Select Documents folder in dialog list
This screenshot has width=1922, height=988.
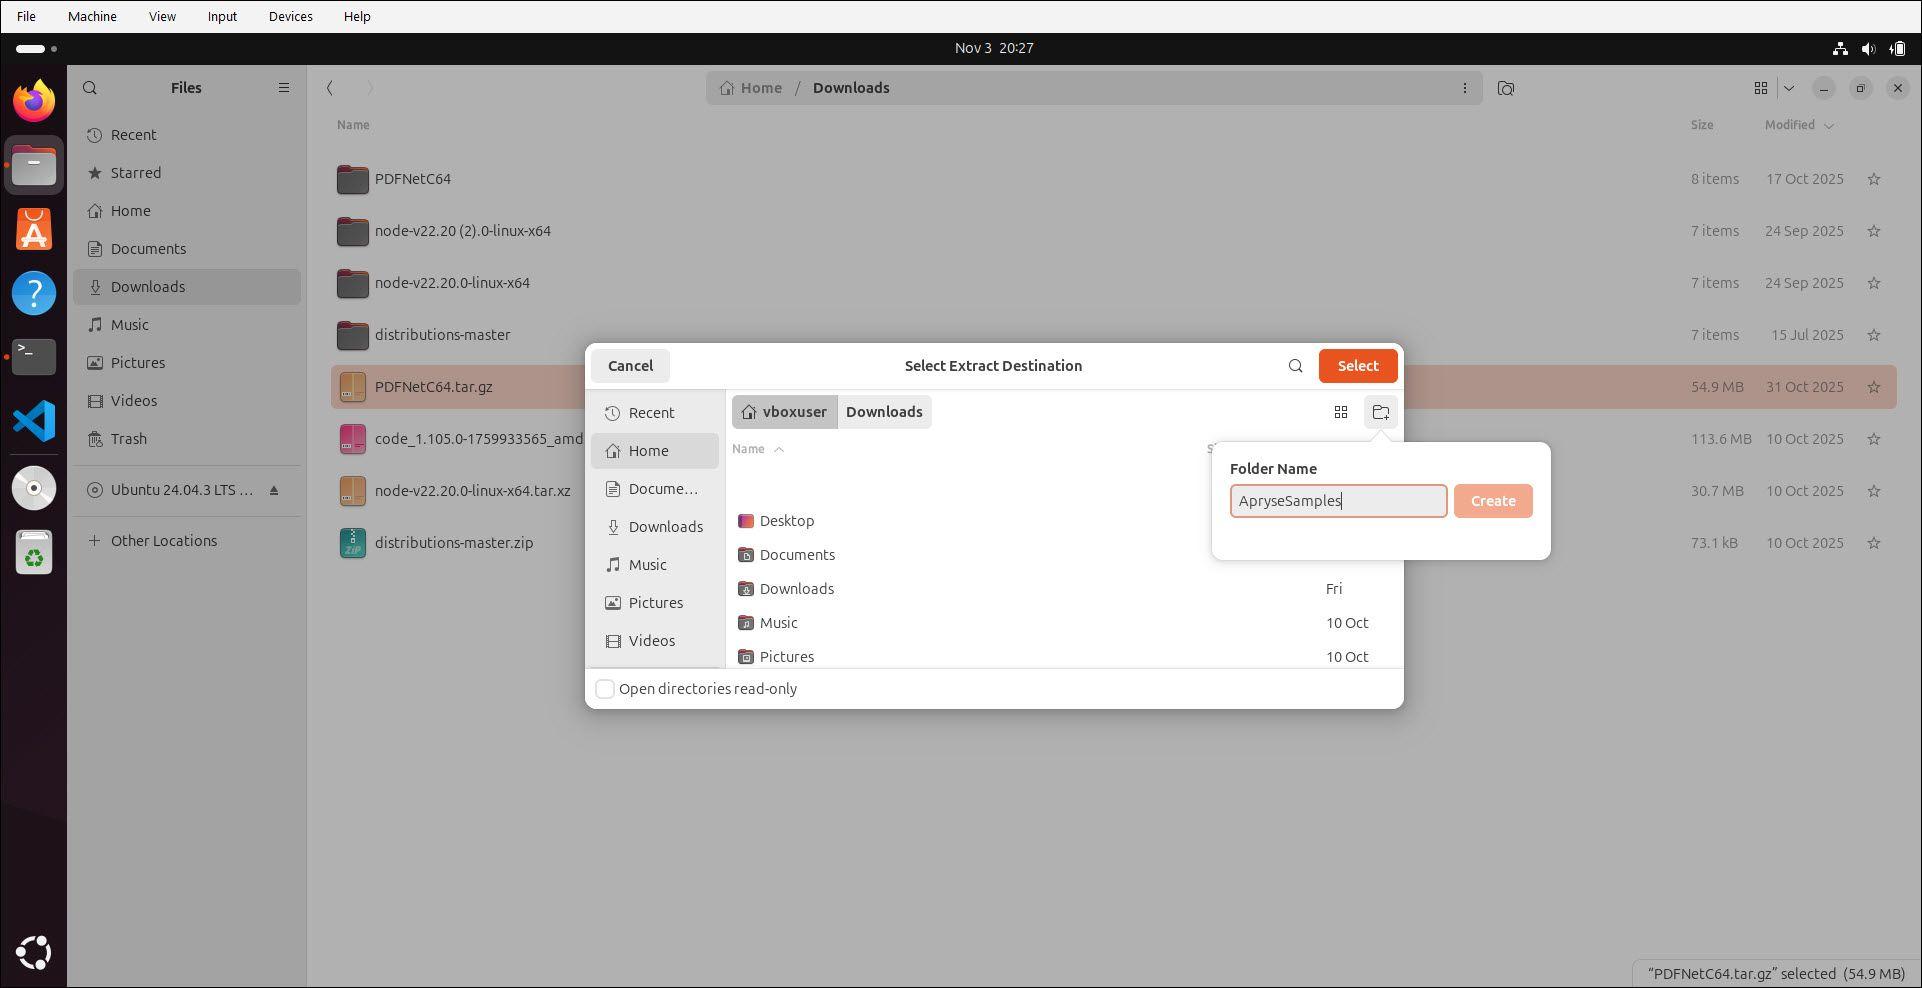coord(796,555)
